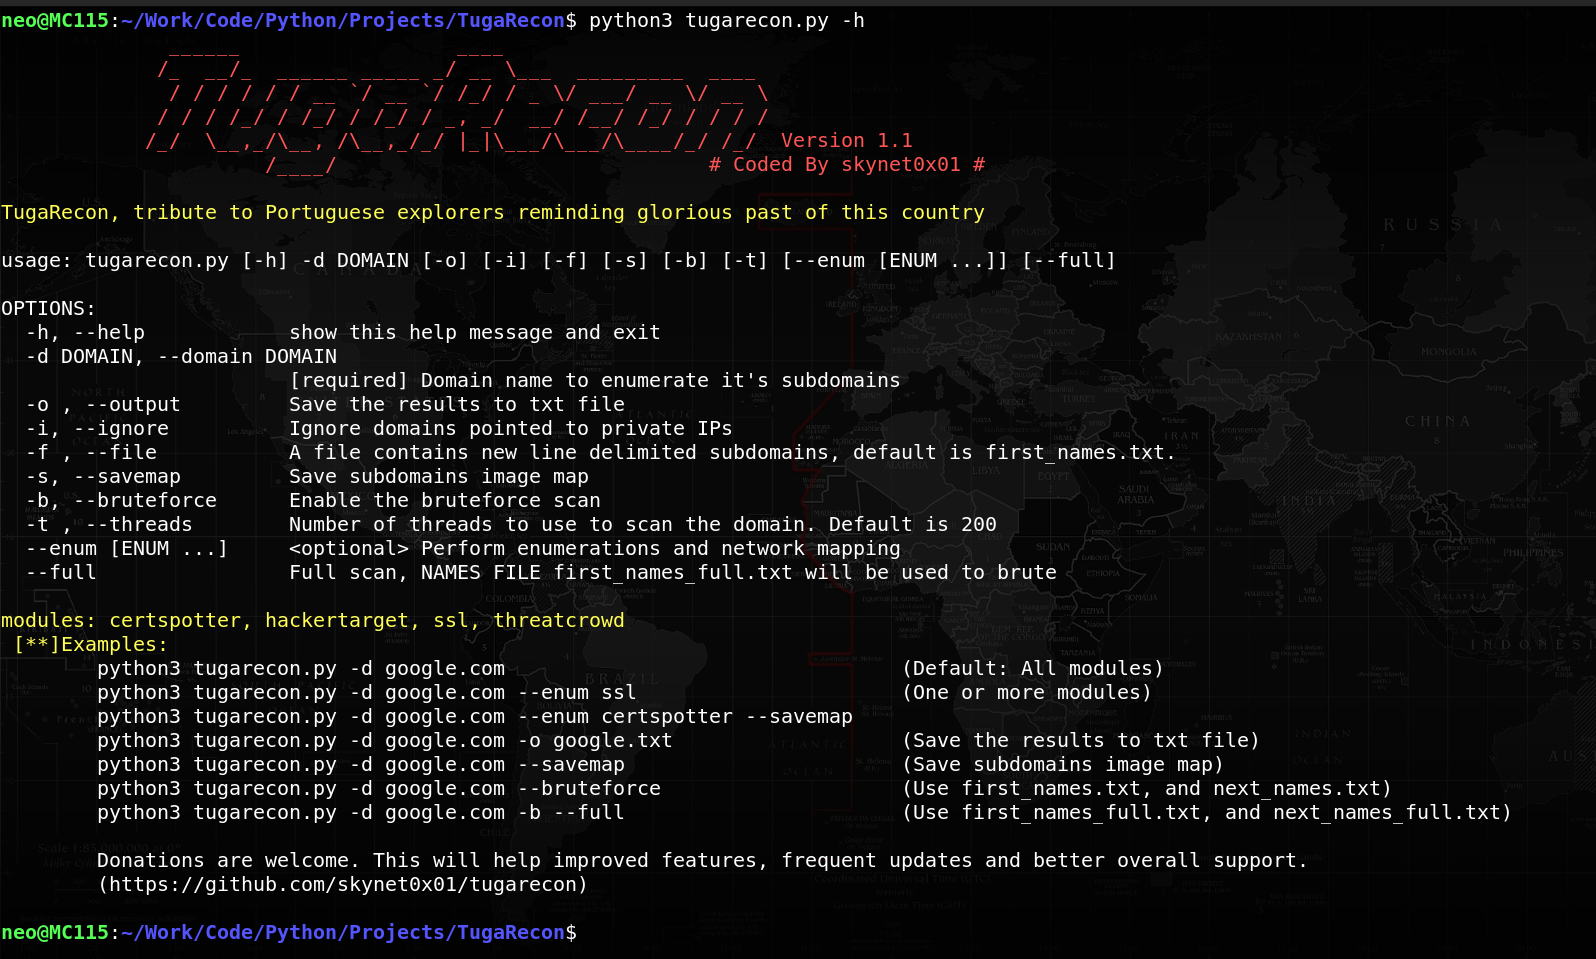Click the GitHub URL for tugarecon
Image resolution: width=1596 pixels, height=959 pixels.
(x=343, y=884)
